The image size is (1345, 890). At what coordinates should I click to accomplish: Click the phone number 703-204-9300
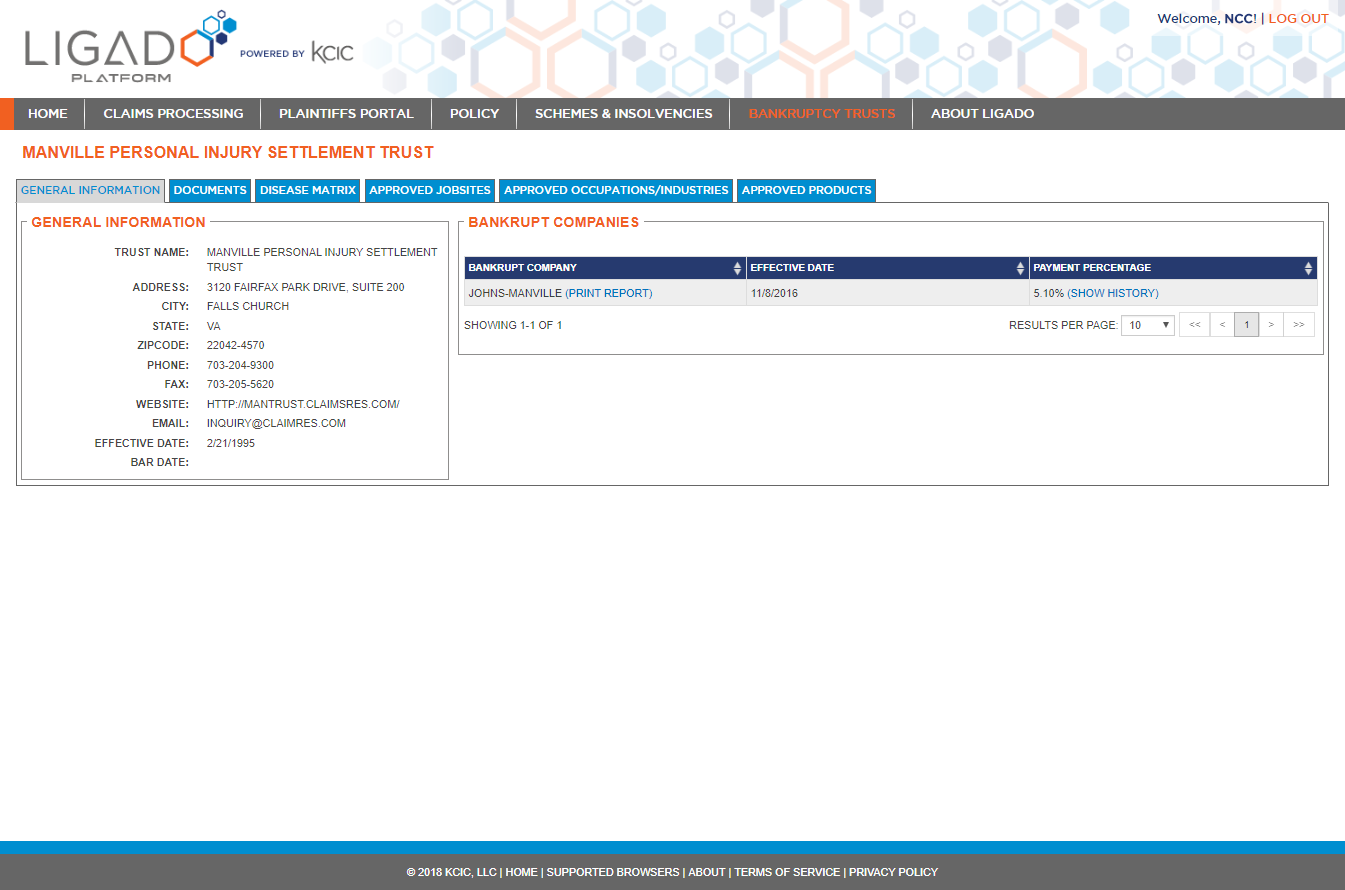coord(240,366)
